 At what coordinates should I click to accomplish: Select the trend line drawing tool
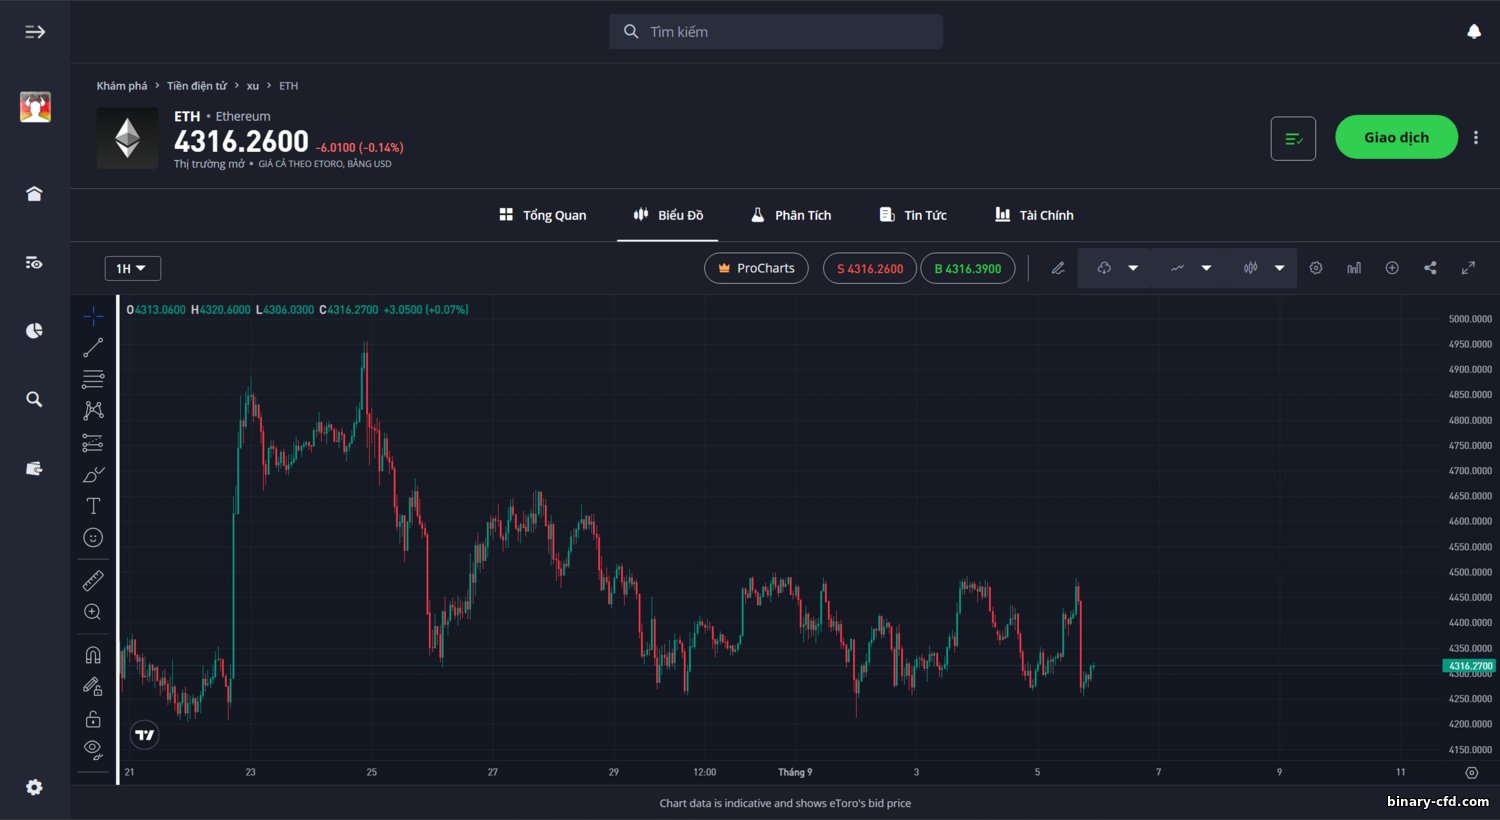coord(93,348)
